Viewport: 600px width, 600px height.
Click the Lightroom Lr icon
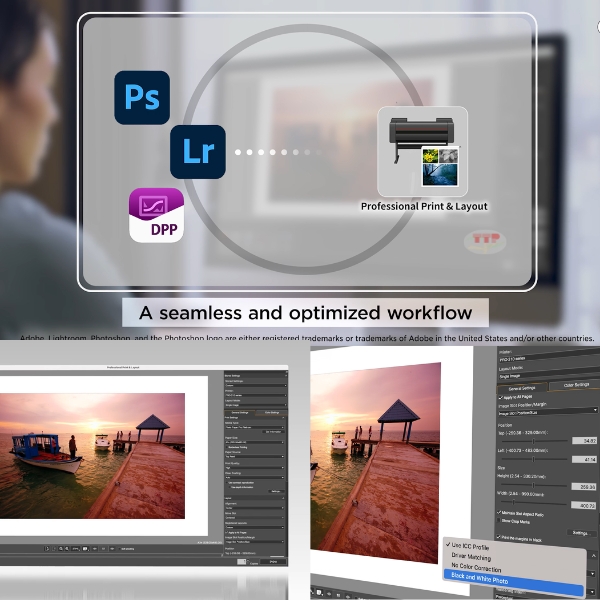tap(197, 152)
